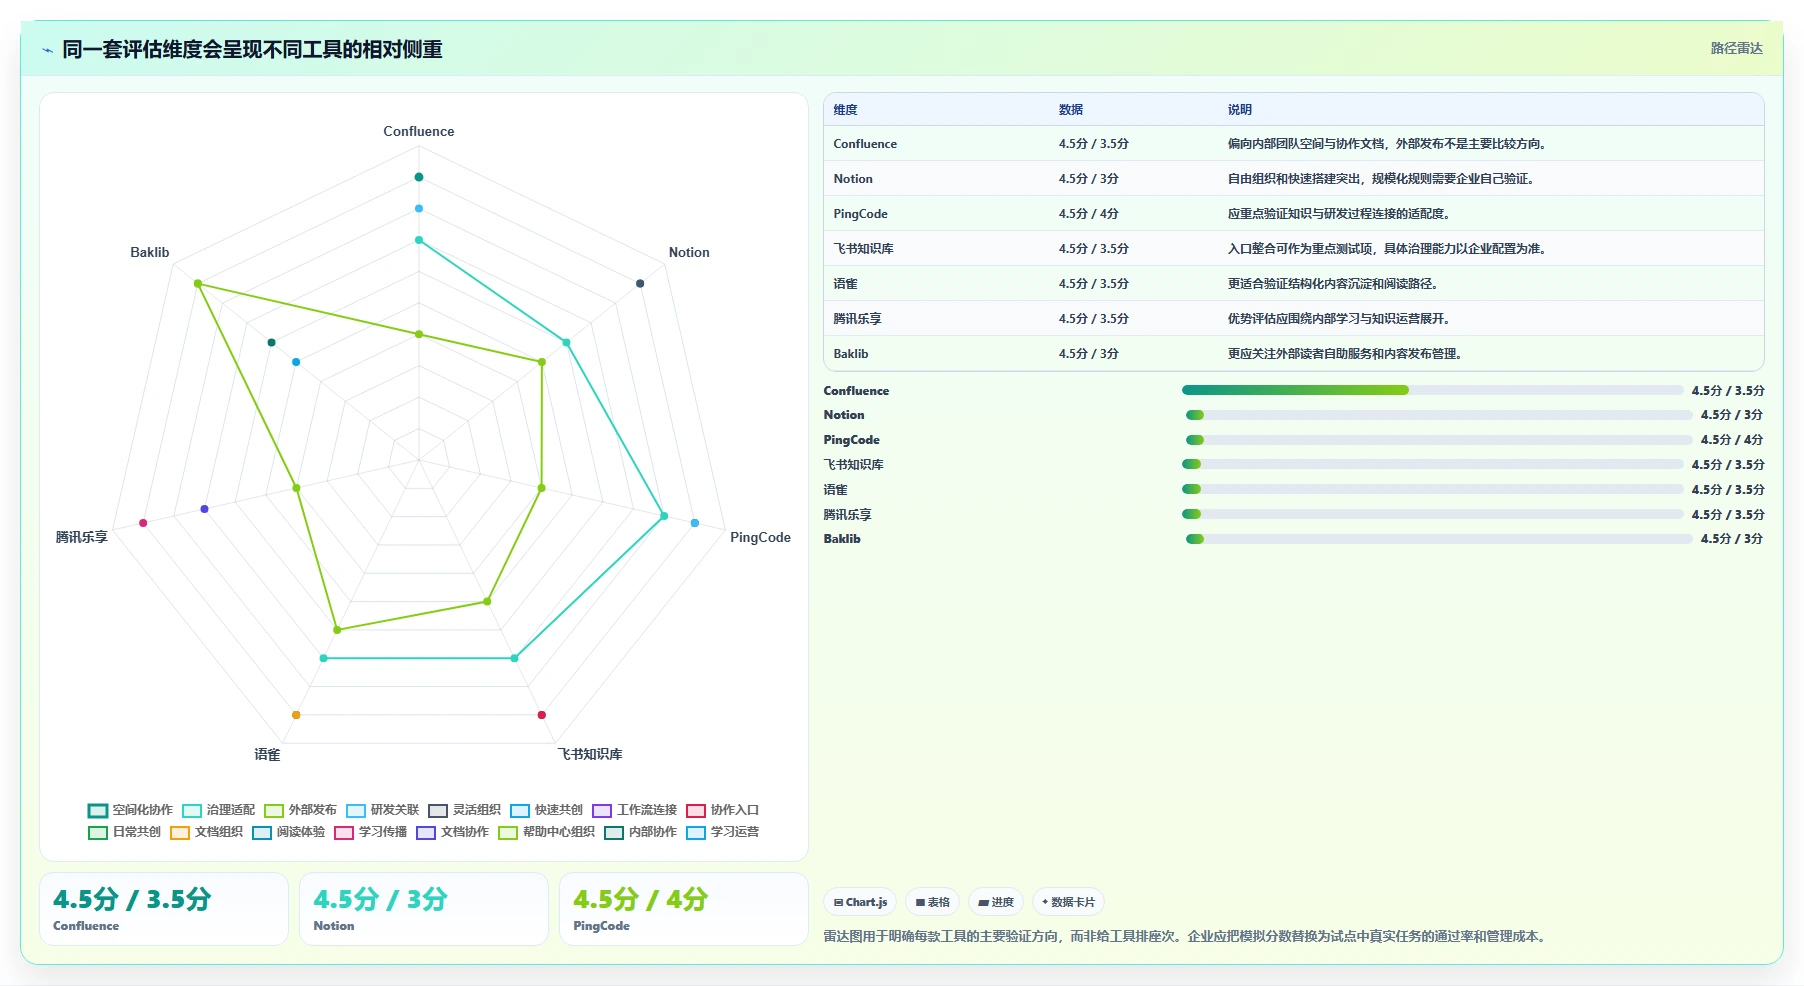The height and width of the screenshot is (986, 1804).
Task: Click the 语雀 progress bar
Action: pyautogui.click(x=1432, y=489)
